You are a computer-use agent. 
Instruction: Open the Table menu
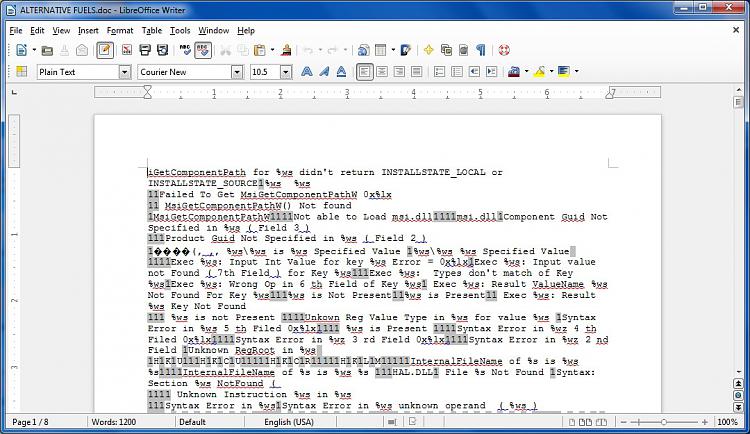click(x=152, y=31)
